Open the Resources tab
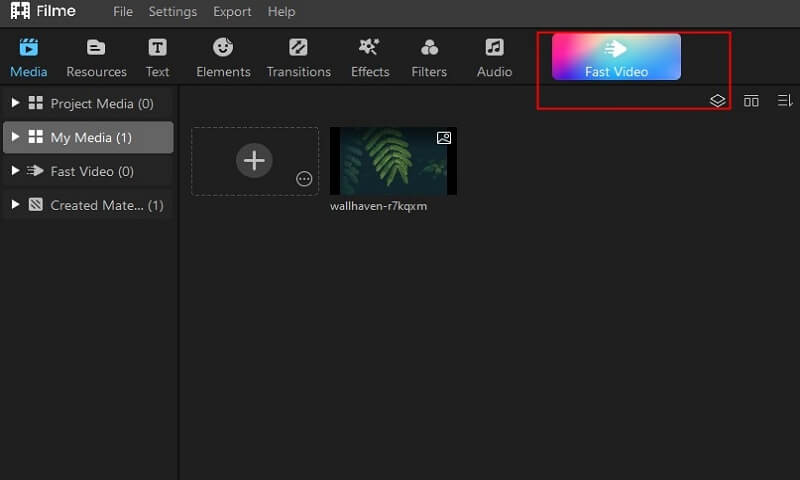 pyautogui.click(x=96, y=58)
